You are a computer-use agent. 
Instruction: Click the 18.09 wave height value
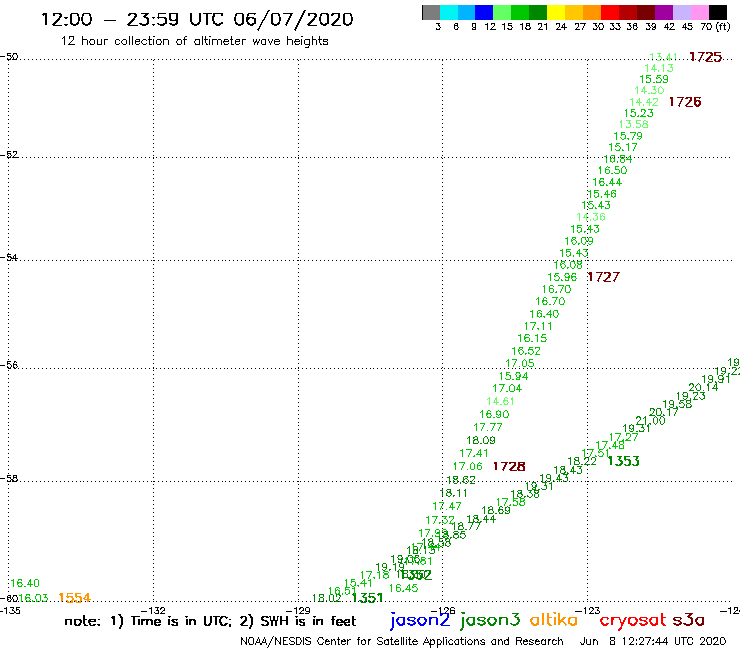[x=481, y=440]
